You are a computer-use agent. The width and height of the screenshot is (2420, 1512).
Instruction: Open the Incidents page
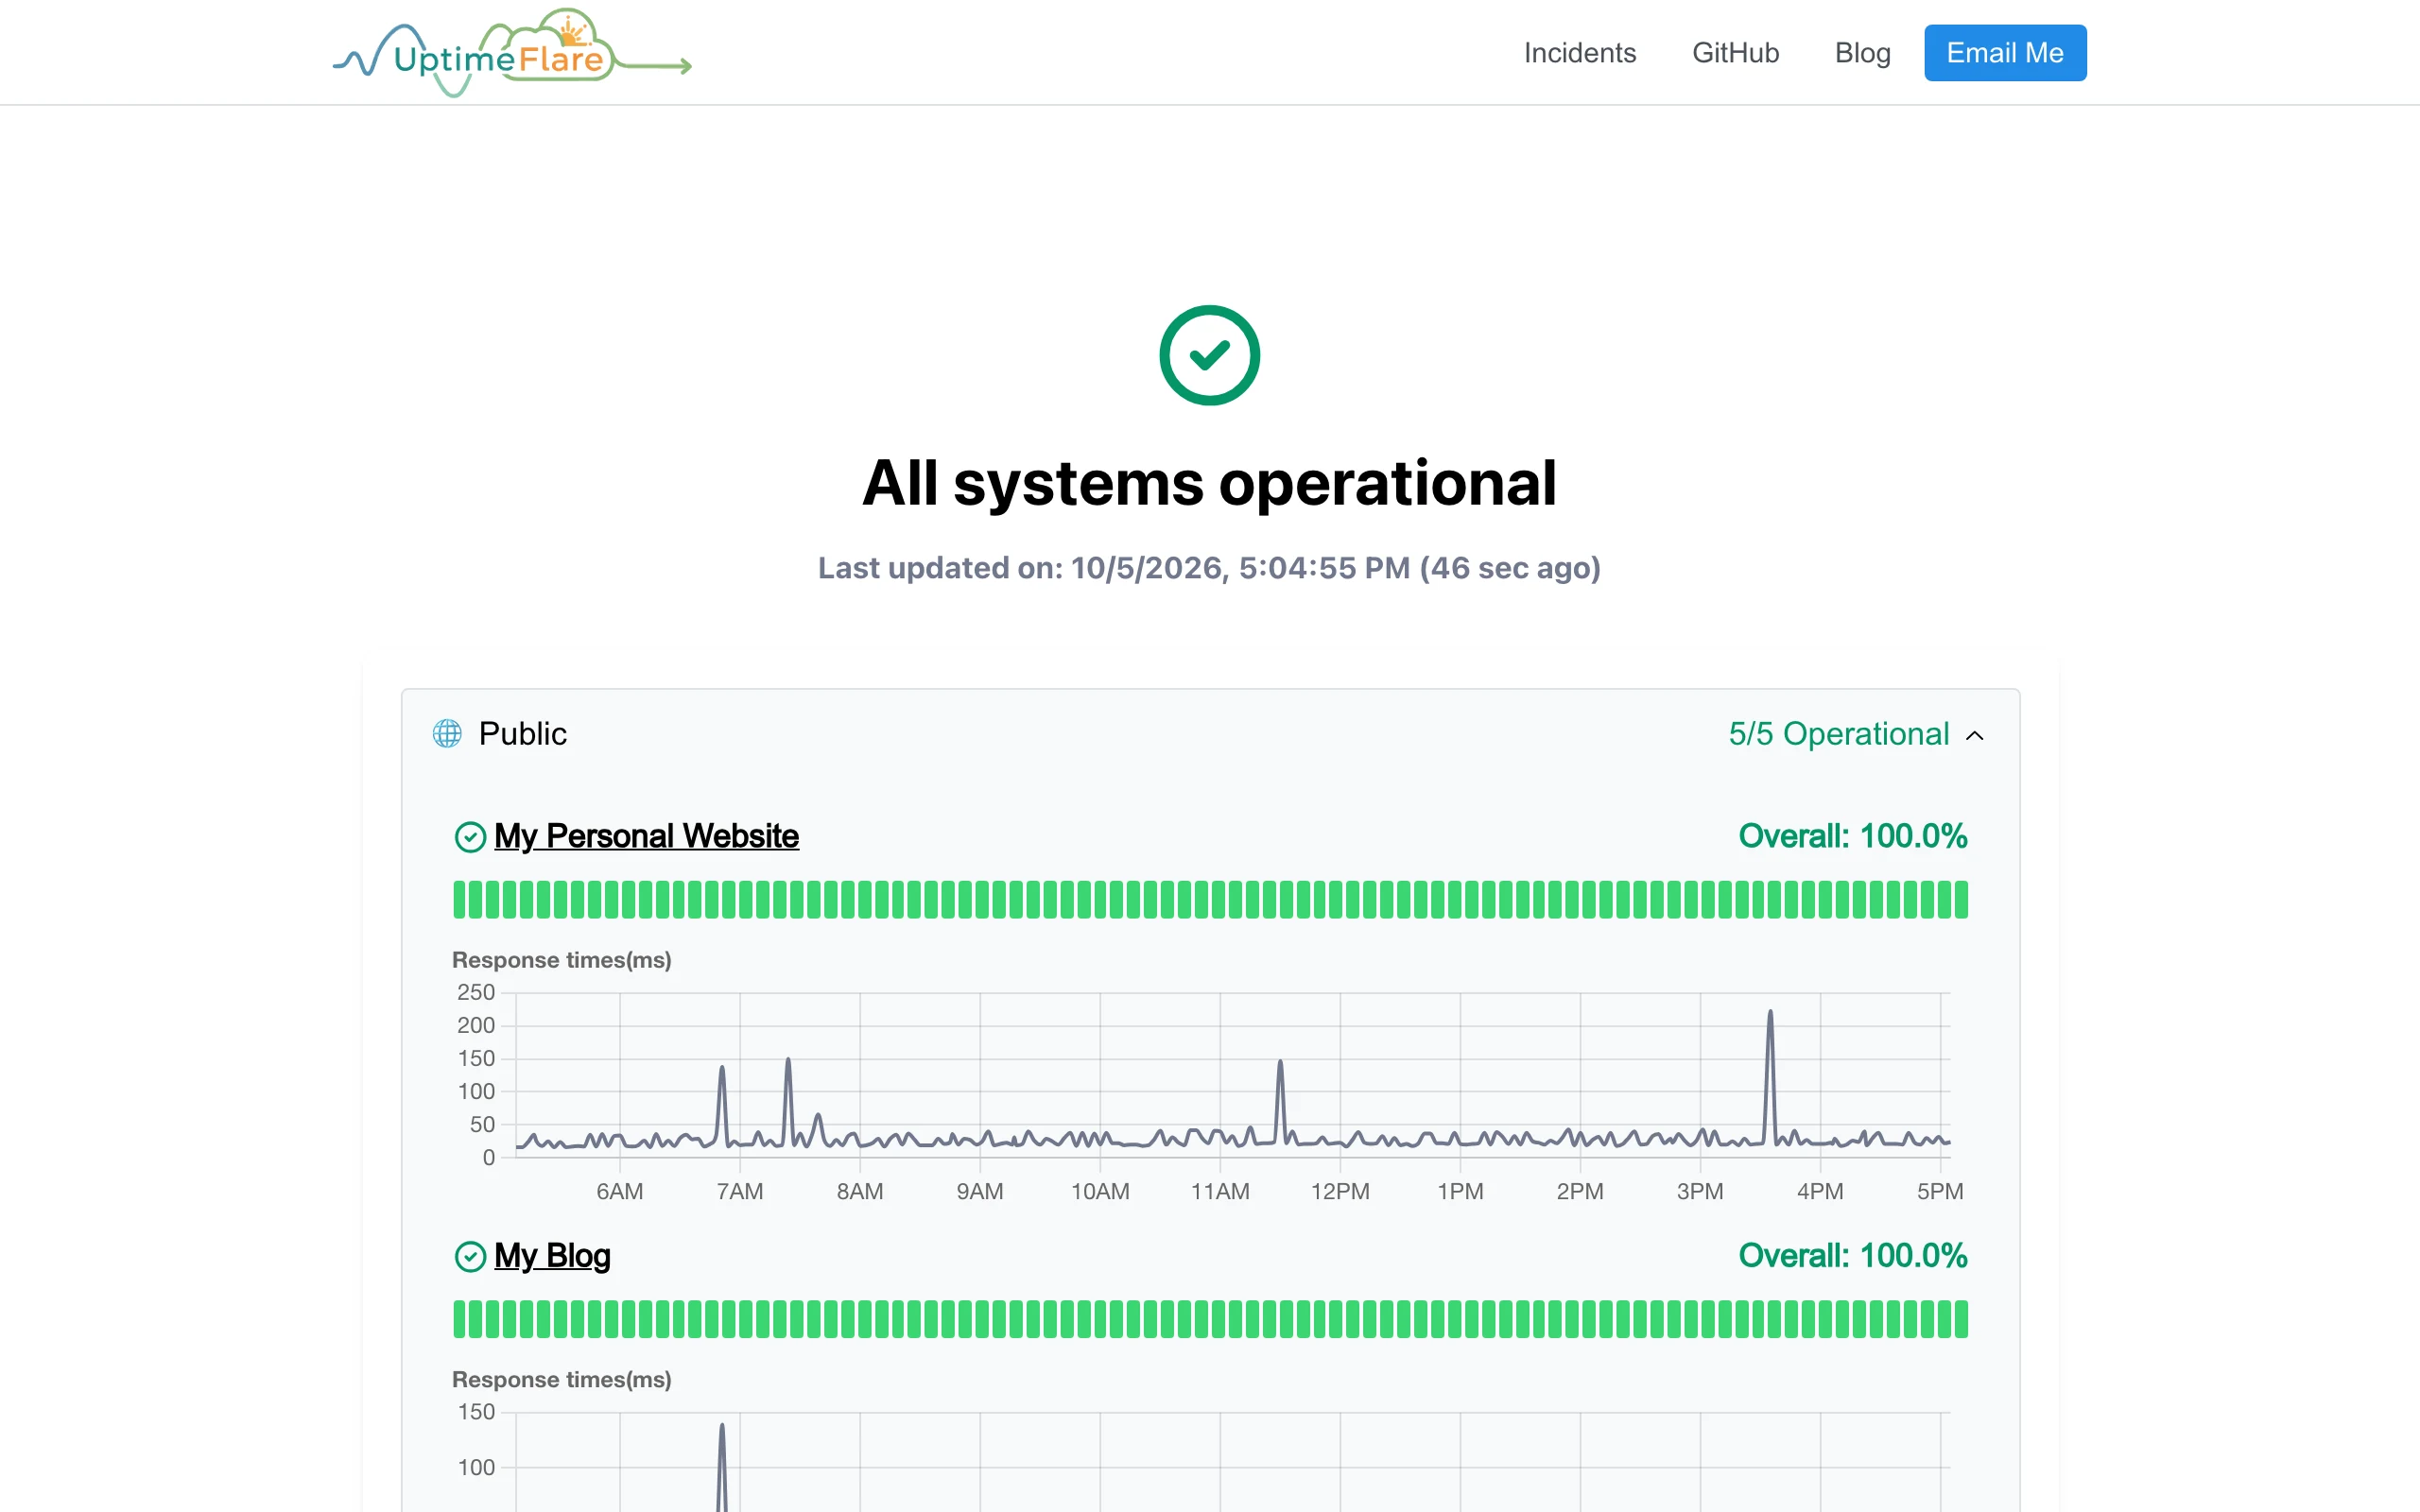tap(1579, 53)
